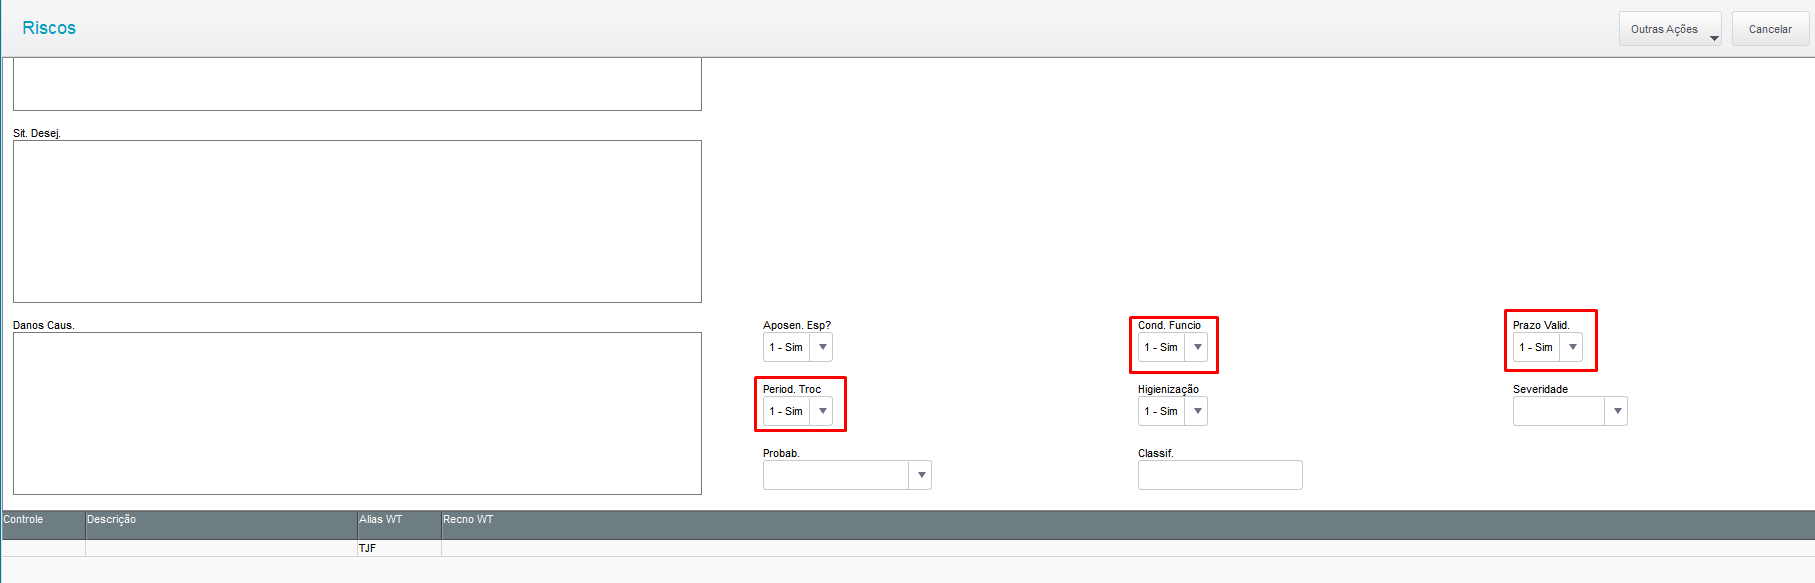Click the top text area above Sit. Desej.
Viewport: 1815px width, 583px height.
coord(357,84)
